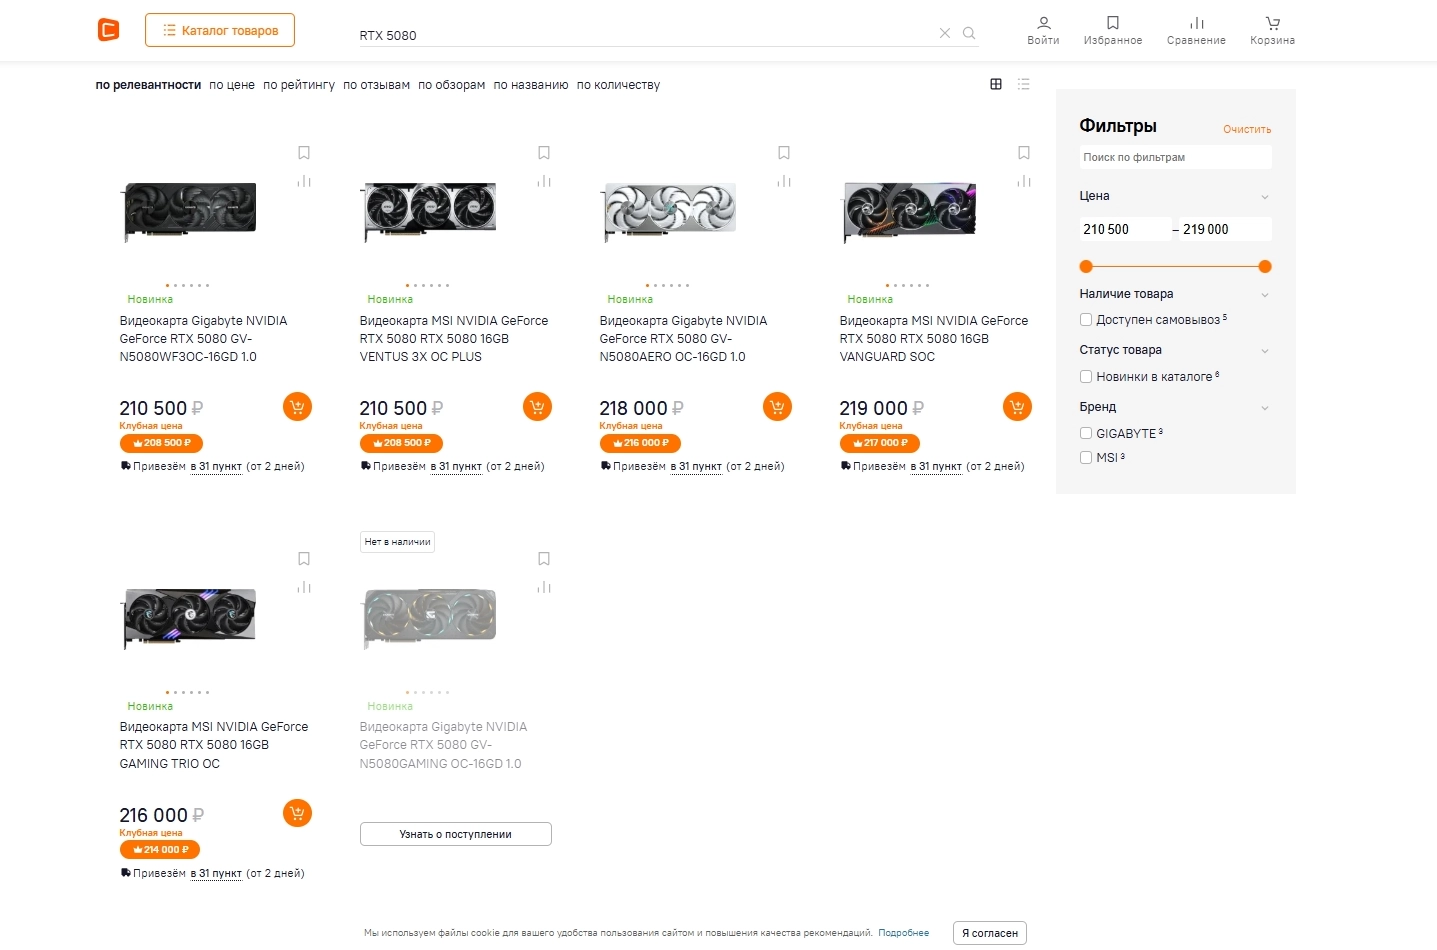Open the Войти account icon
The image size is (1437, 950).
1043,30
